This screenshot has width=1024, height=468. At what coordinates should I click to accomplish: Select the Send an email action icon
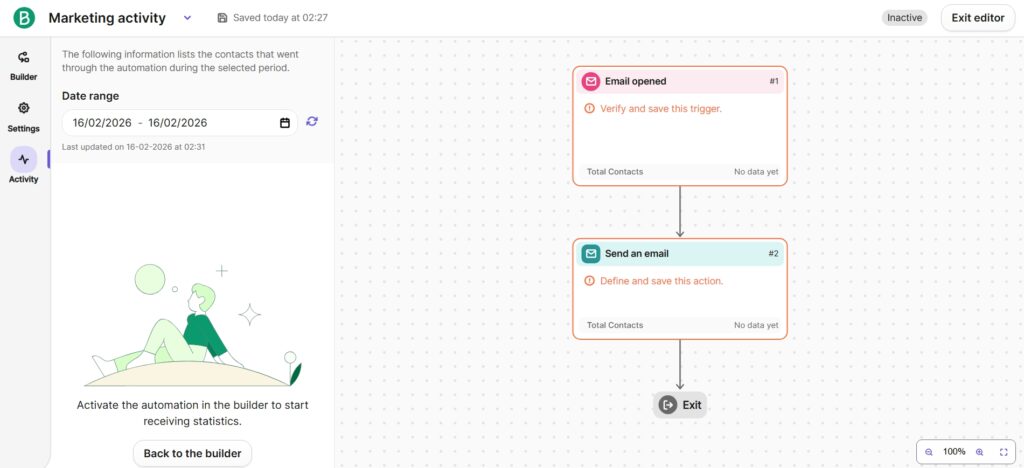pos(591,253)
